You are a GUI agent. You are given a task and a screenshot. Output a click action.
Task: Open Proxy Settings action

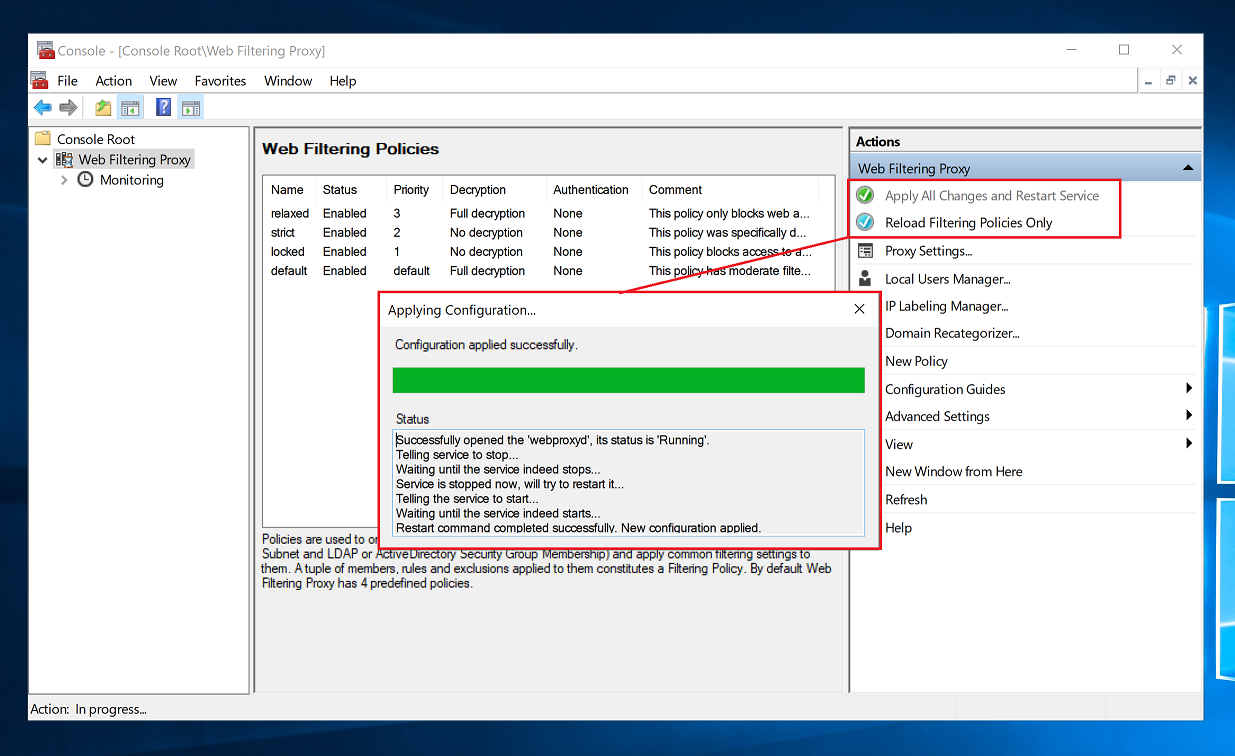coord(928,251)
